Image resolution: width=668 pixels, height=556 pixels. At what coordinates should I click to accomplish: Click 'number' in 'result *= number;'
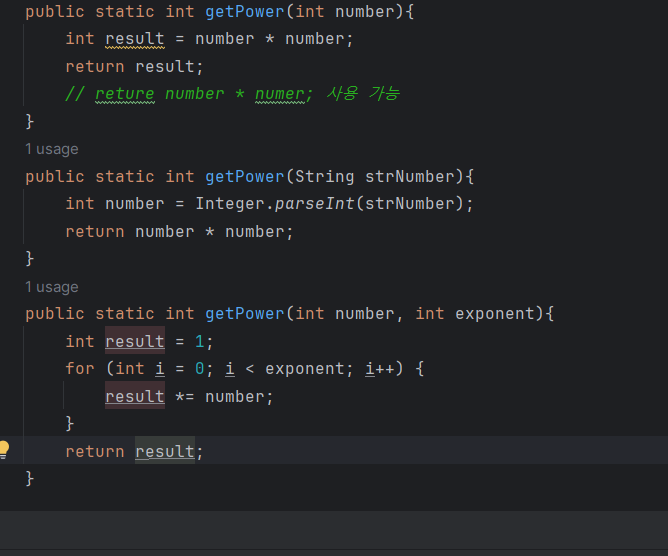[234, 397]
